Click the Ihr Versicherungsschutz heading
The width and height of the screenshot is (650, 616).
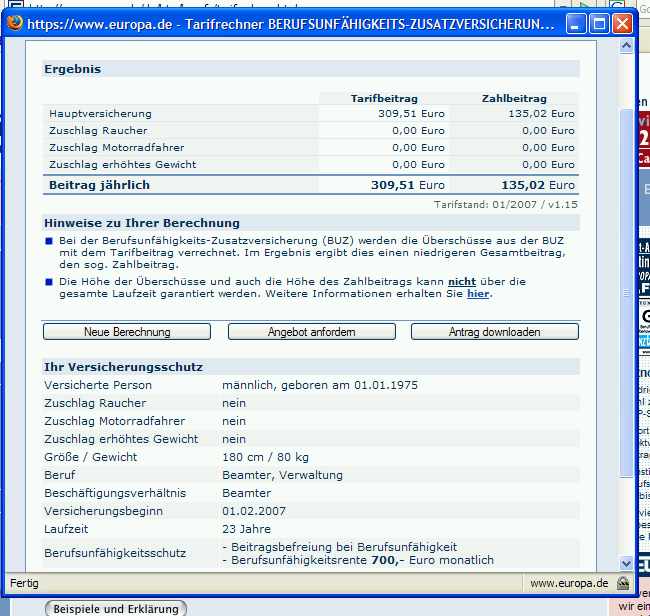click(x=123, y=367)
